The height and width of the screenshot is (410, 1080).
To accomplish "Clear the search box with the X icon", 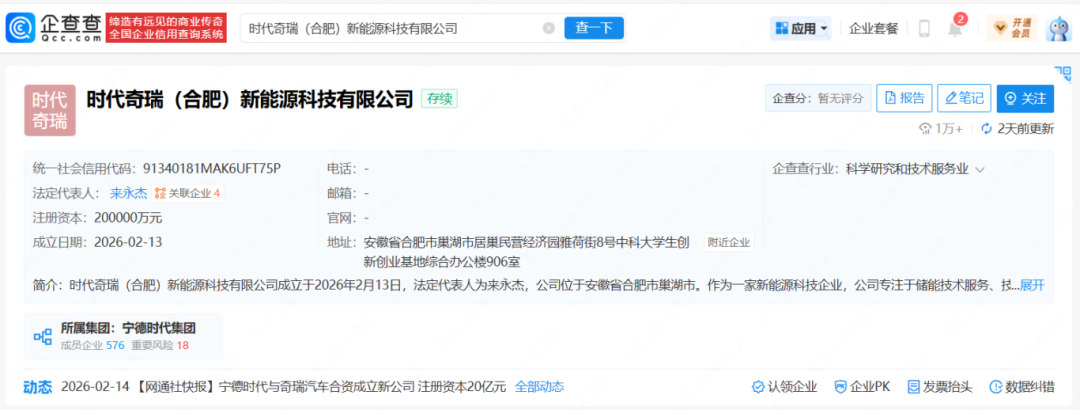I will click(x=548, y=28).
